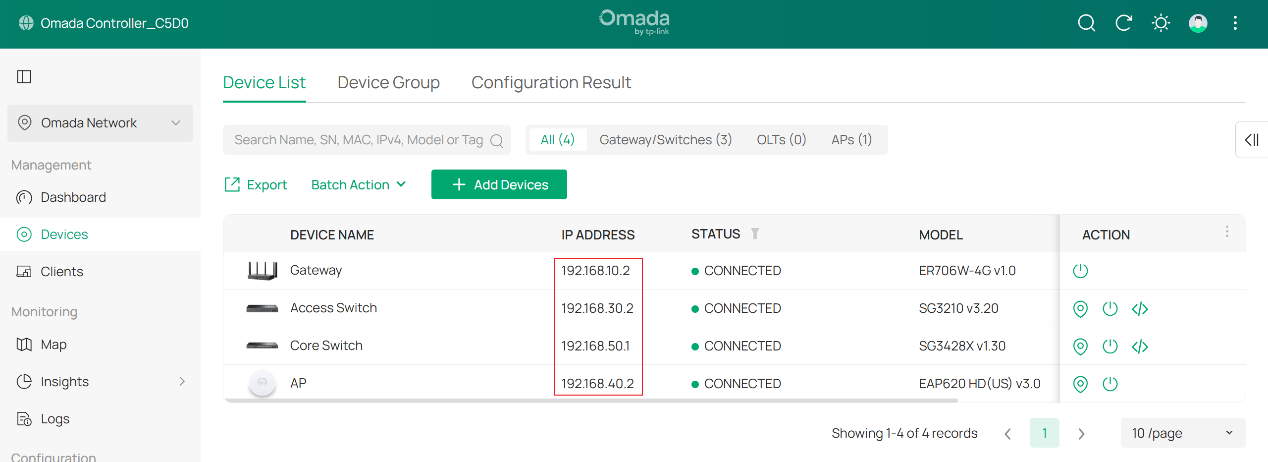Viewport: 1268px width, 462px height.
Task: Filter by APs (1)
Action: (x=852, y=140)
